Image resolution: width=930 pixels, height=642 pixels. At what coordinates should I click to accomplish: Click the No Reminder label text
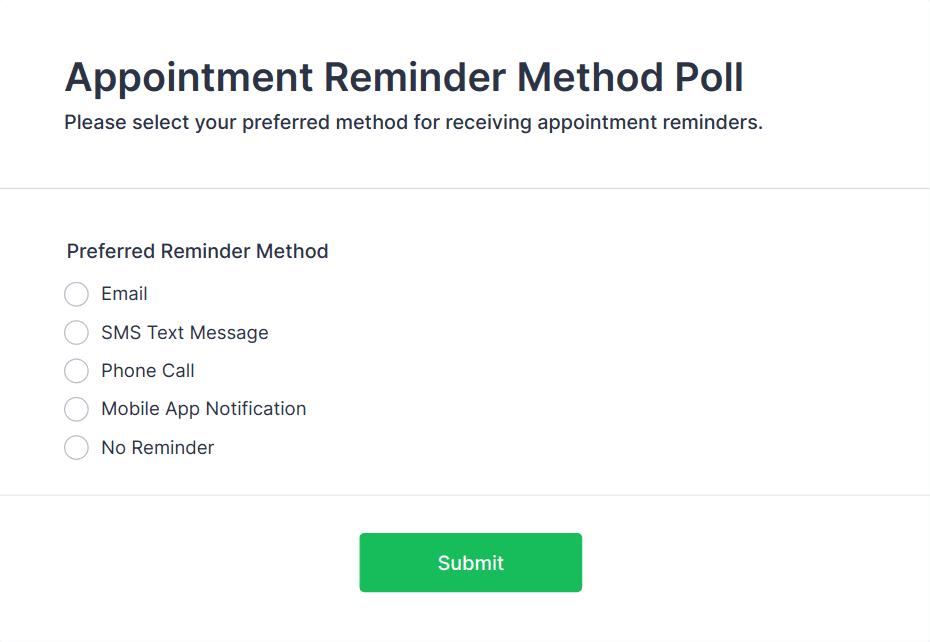[157, 447]
